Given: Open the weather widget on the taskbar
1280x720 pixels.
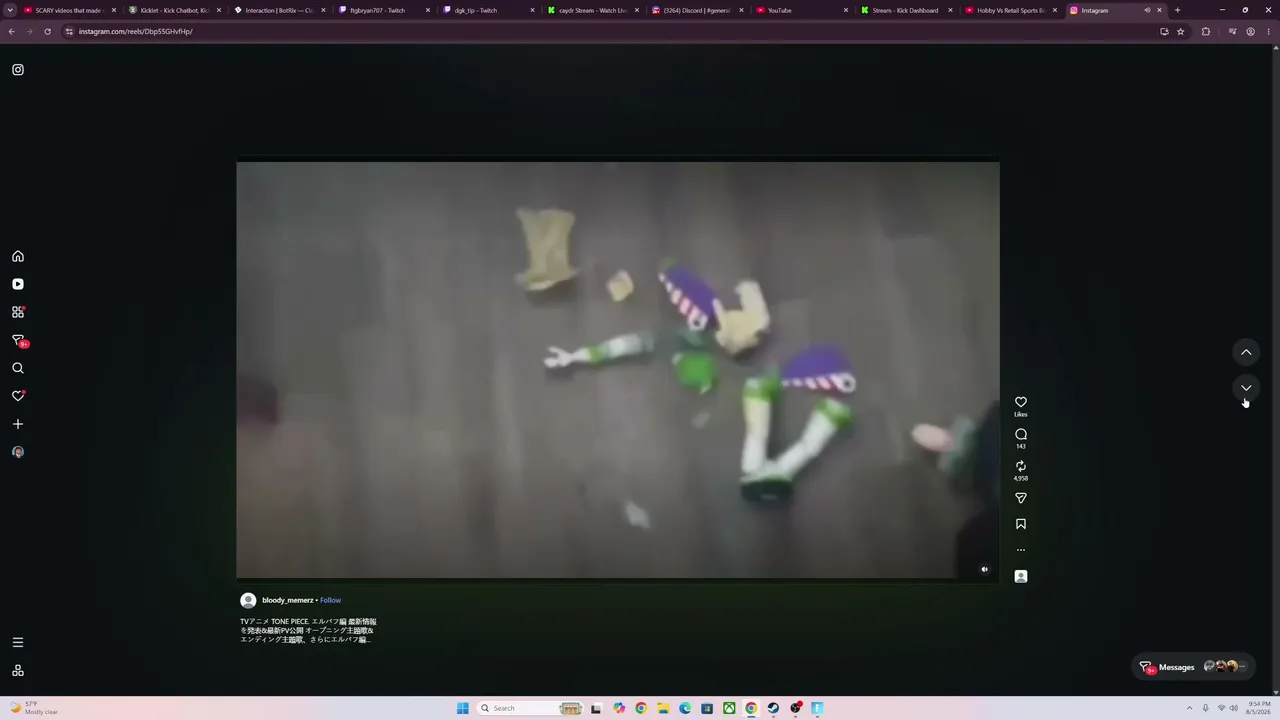Looking at the screenshot, I should coord(36,708).
